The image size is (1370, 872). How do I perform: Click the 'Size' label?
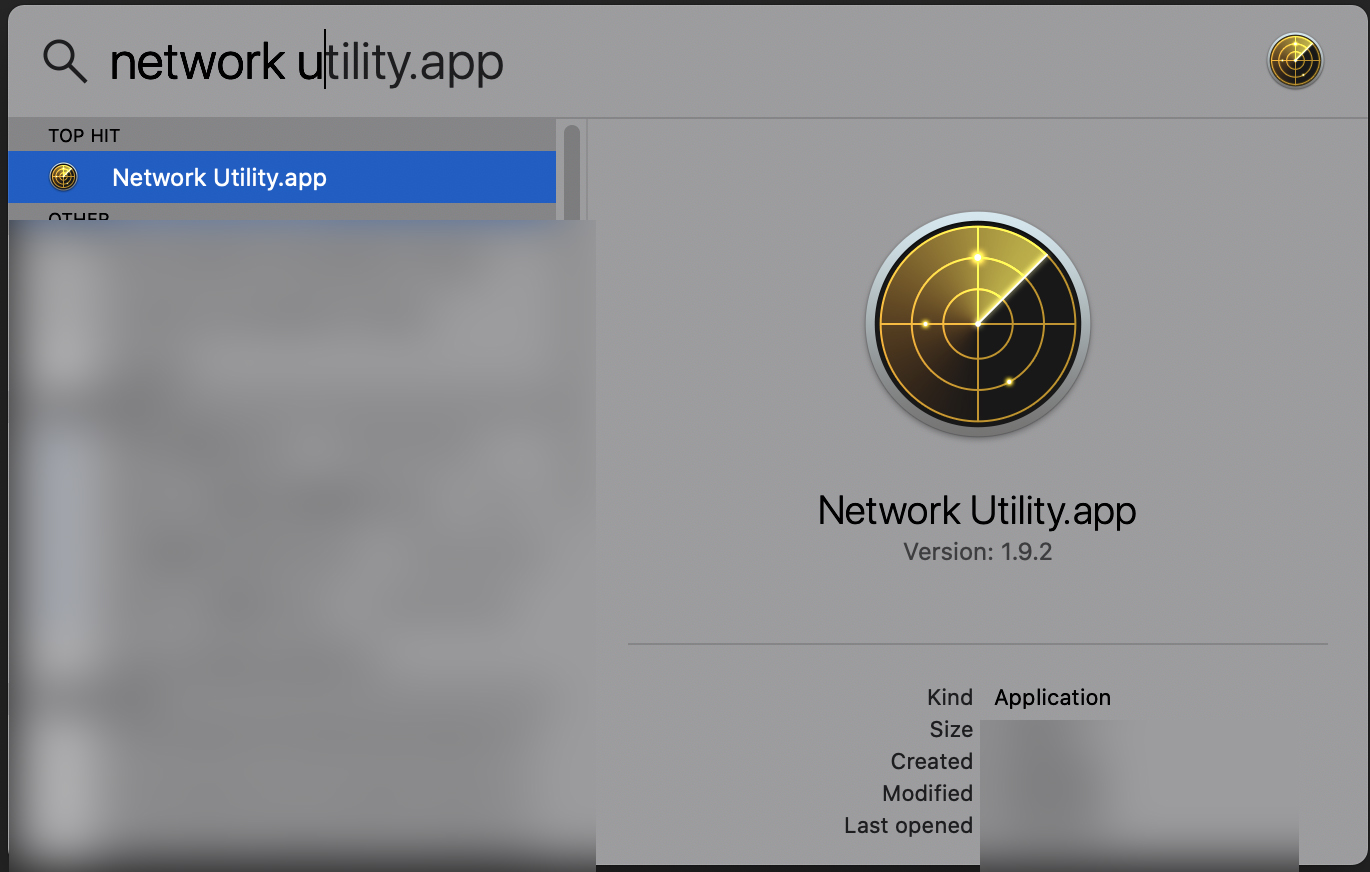(951, 729)
